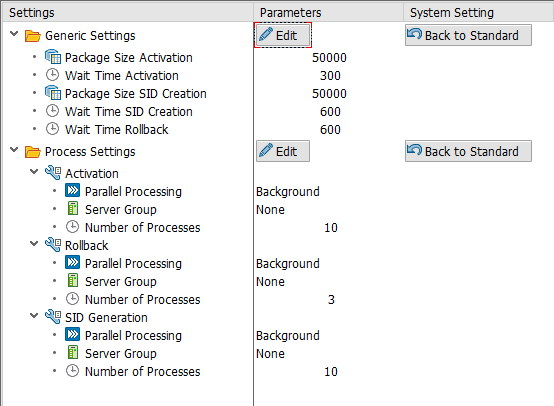Click value 10 for Activation processes
Screen dimensions: 554x406
(331, 228)
